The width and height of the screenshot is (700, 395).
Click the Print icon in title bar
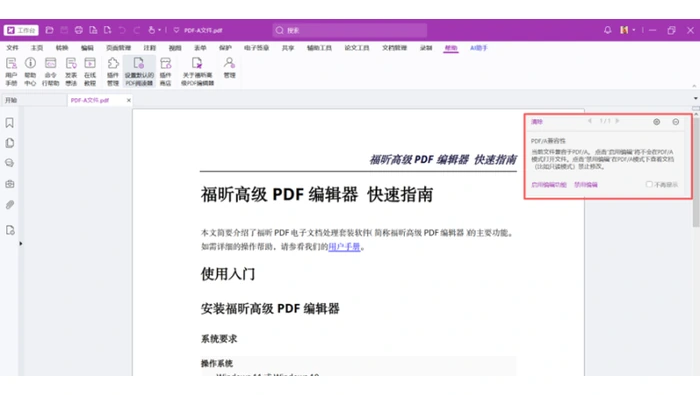pyautogui.click(x=79, y=30)
